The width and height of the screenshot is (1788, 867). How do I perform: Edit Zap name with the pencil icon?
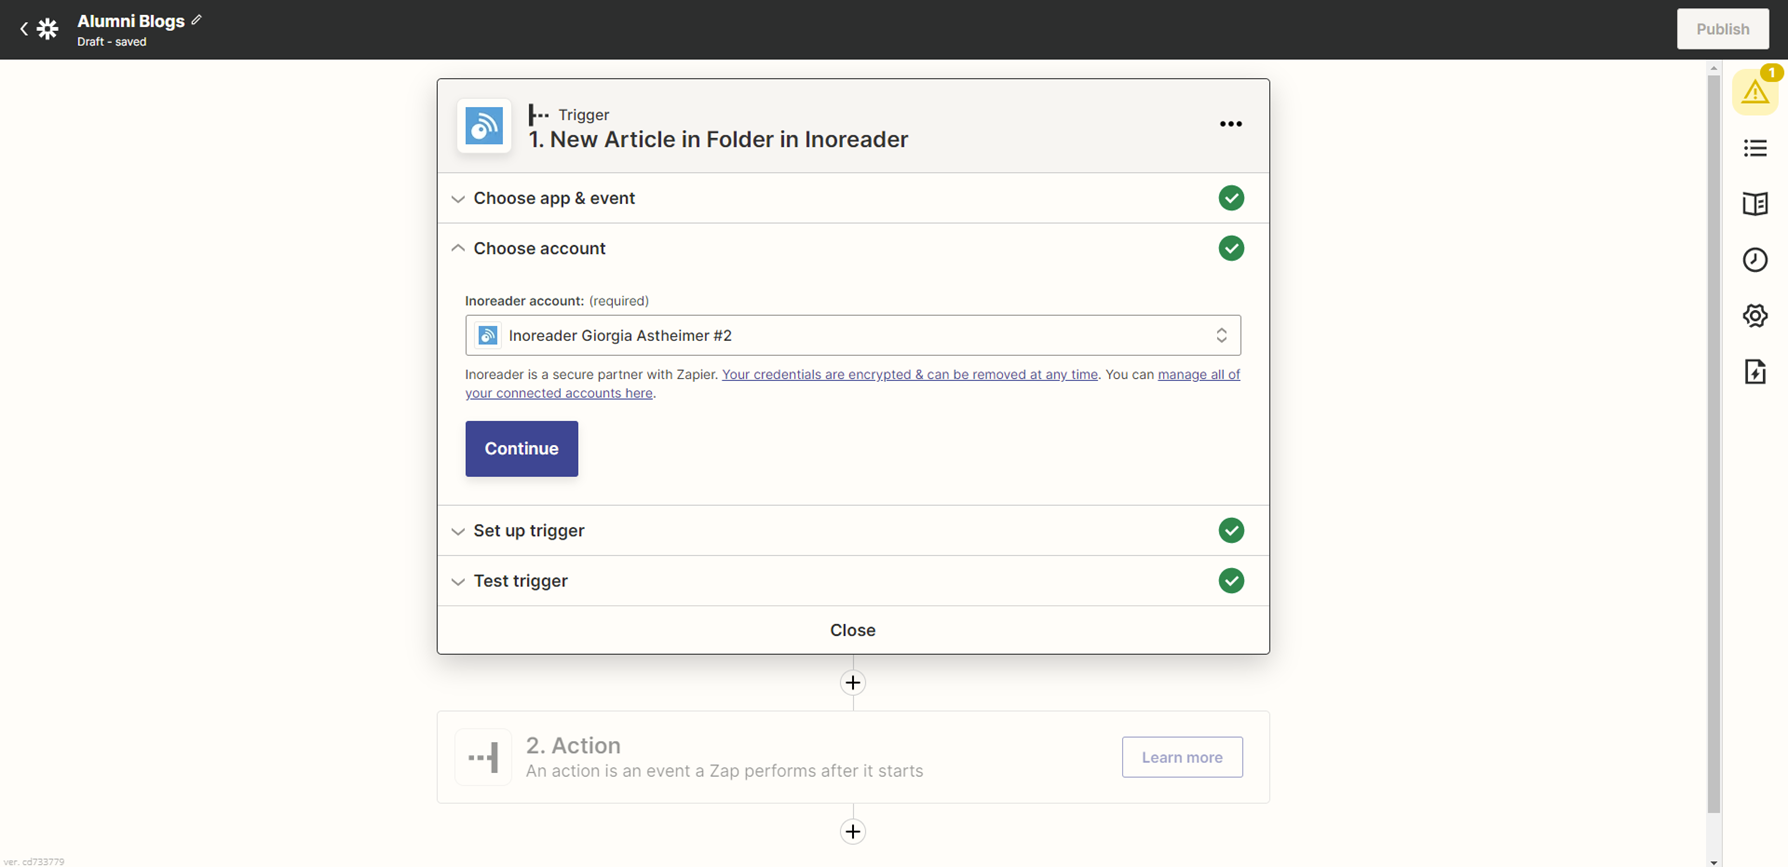pos(197,19)
